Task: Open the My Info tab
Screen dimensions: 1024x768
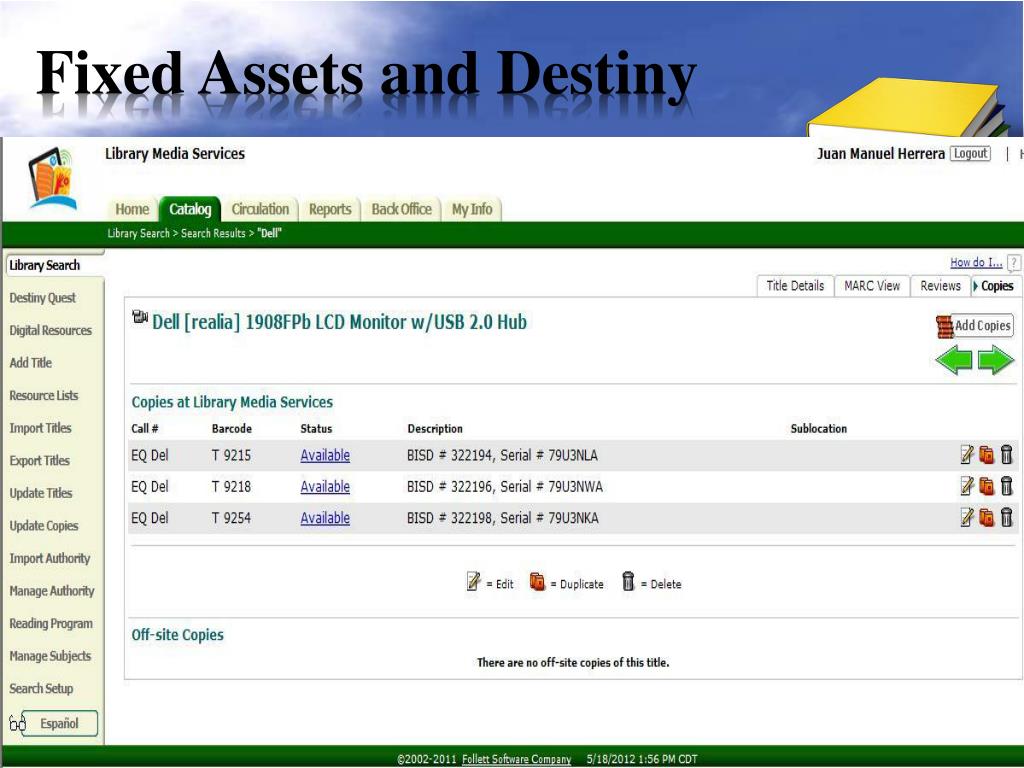Action: (x=472, y=209)
